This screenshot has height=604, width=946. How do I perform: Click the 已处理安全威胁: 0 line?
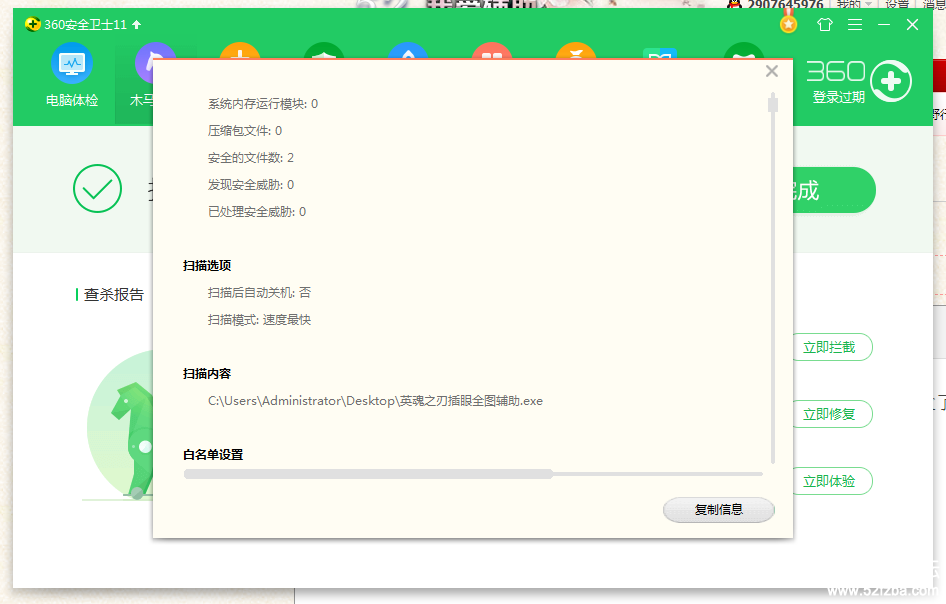pyautogui.click(x=257, y=212)
